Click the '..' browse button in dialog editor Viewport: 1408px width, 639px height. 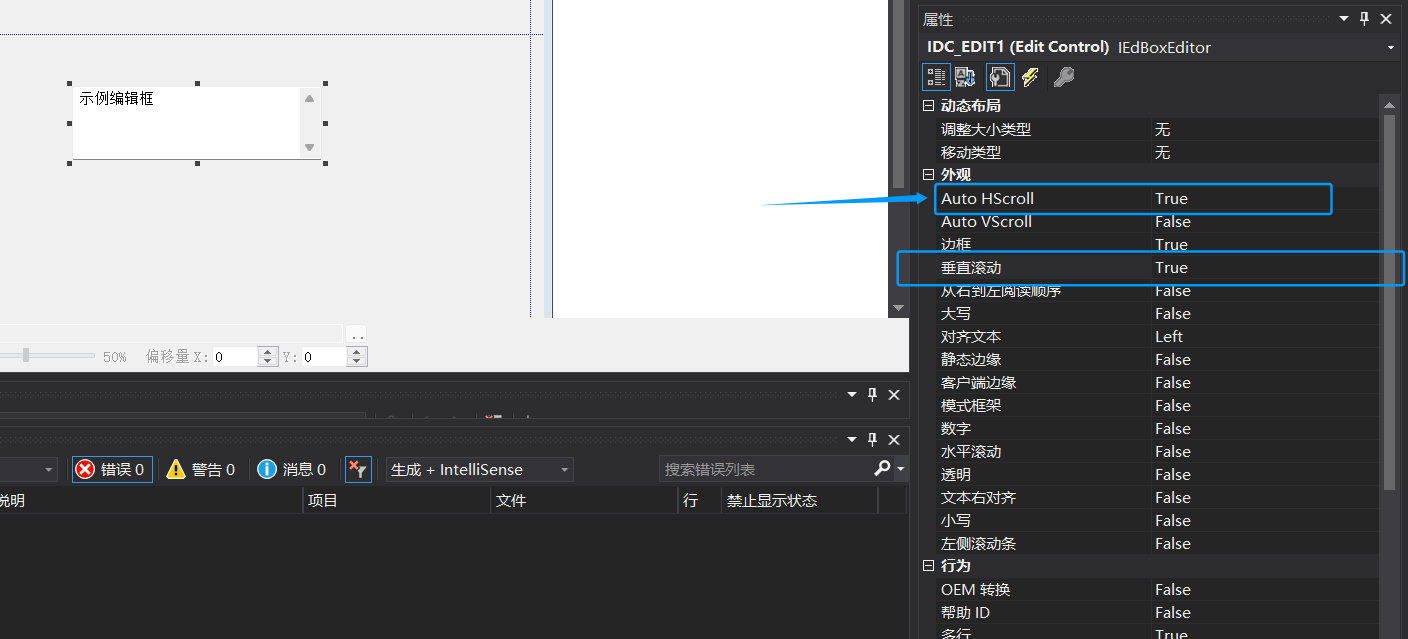357,334
